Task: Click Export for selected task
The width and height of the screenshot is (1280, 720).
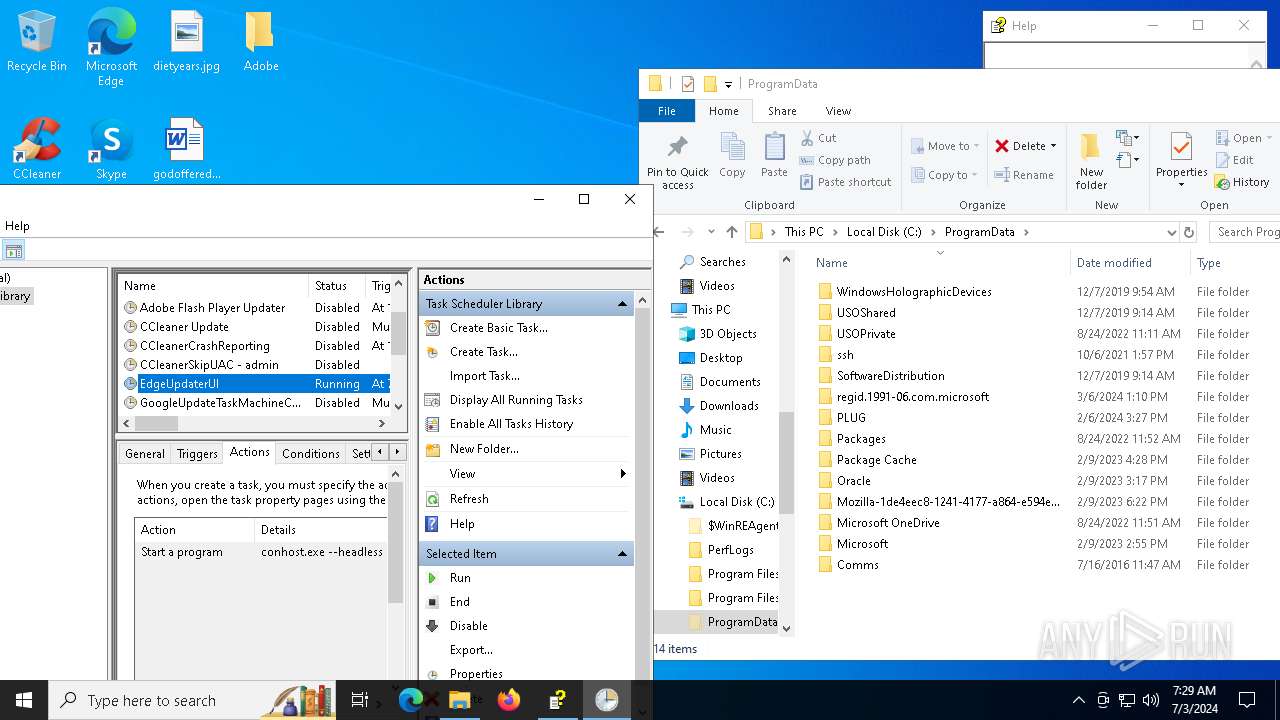Action: pyautogui.click(x=471, y=650)
